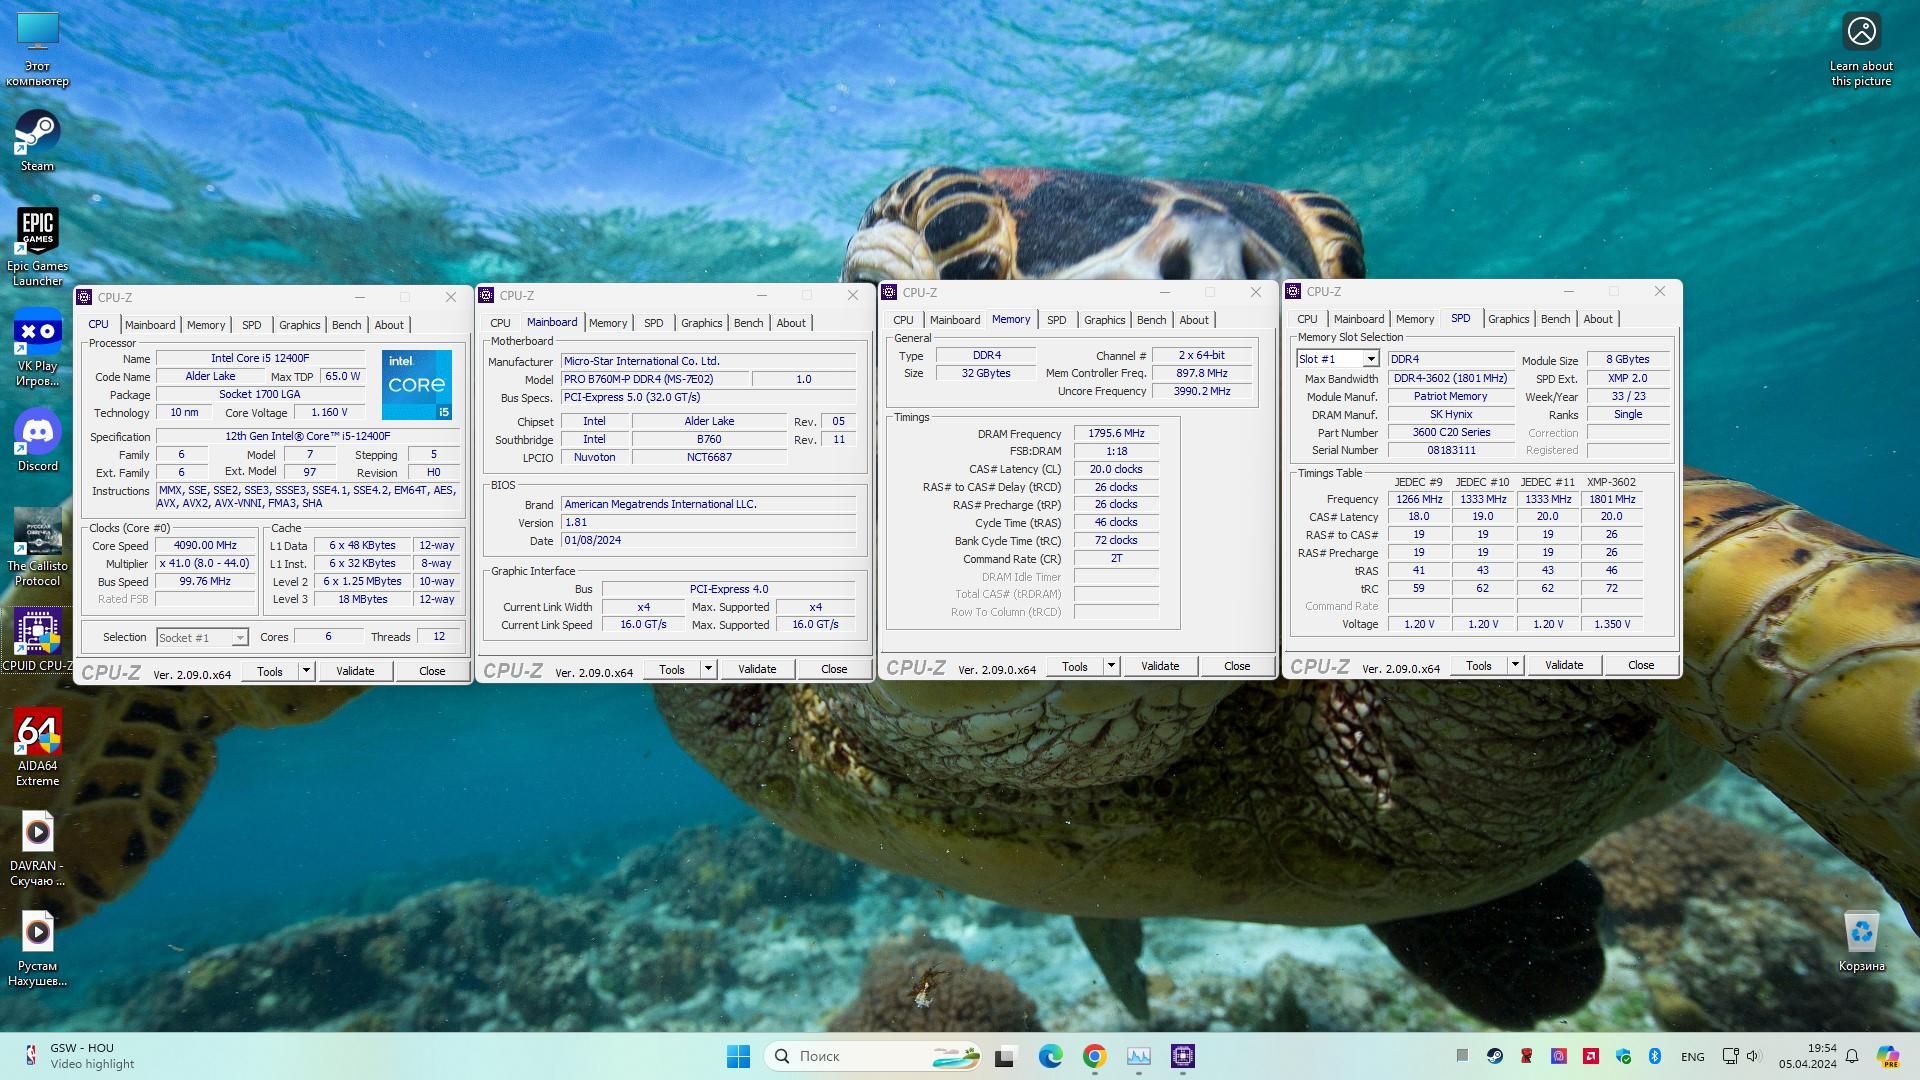This screenshot has width=1920, height=1080.
Task: Click Validate button in Memory window
Action: click(1160, 666)
